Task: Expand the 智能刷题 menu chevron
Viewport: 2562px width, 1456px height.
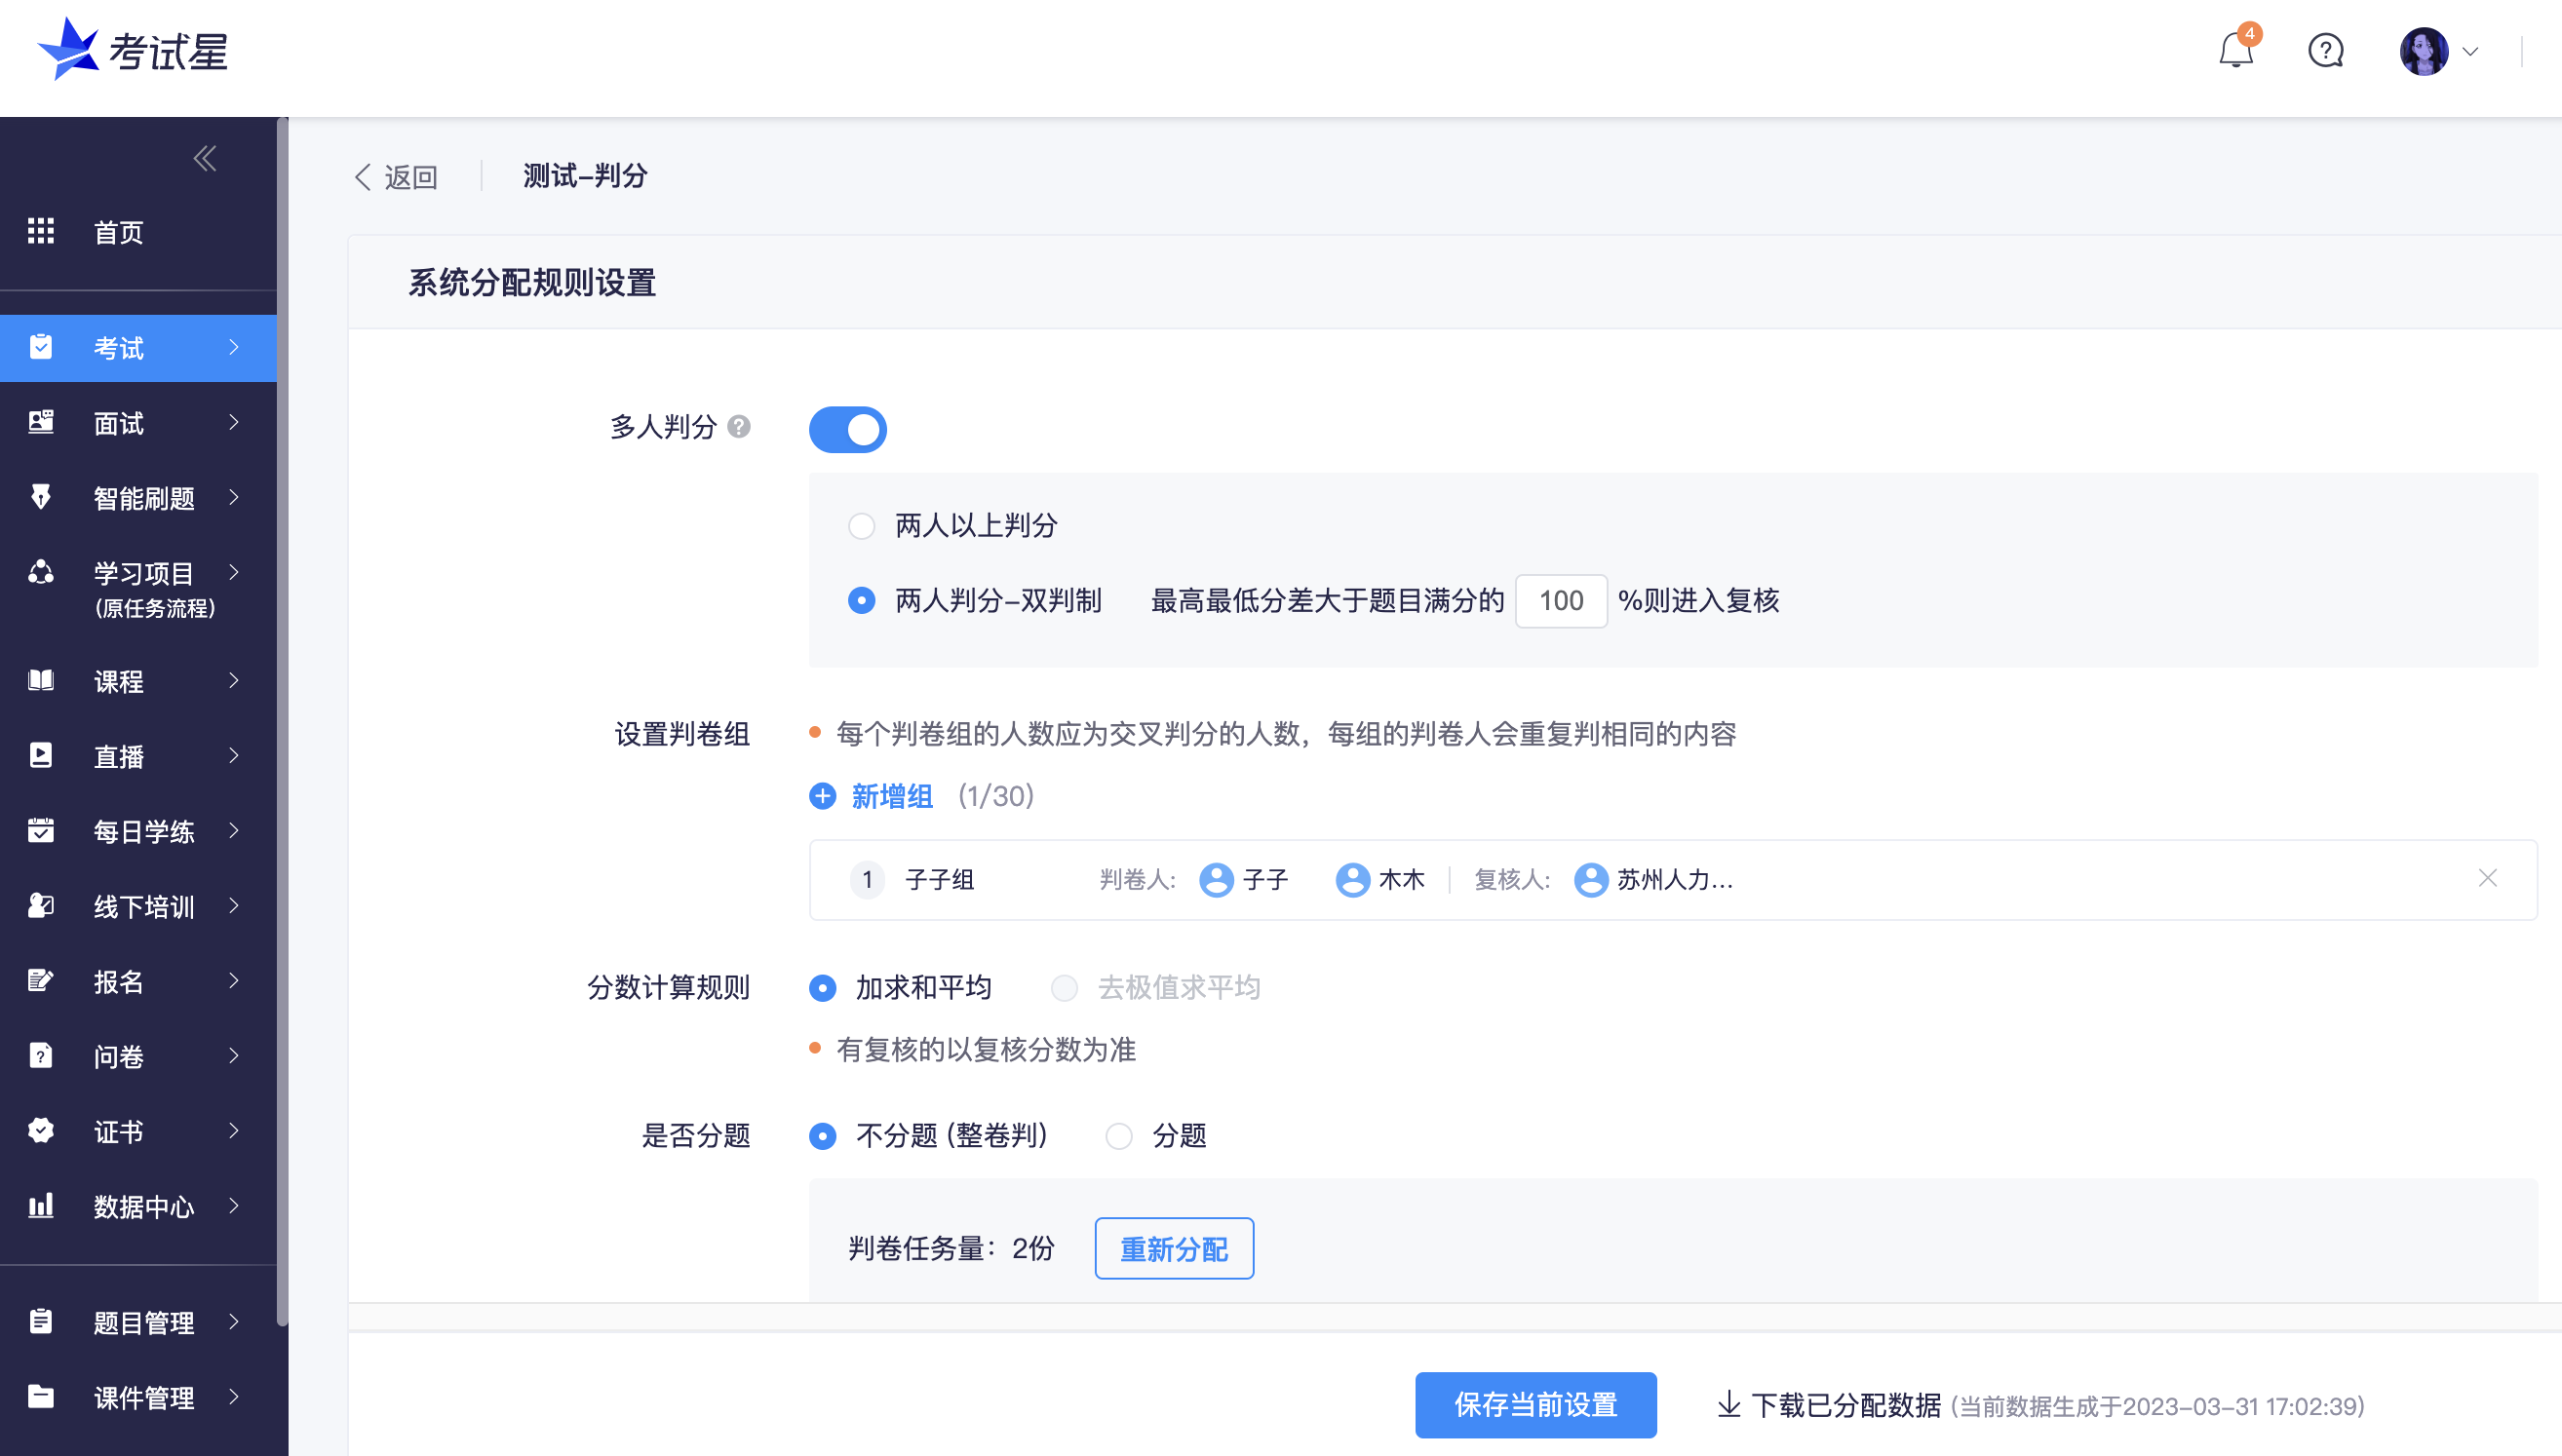Action: coord(234,497)
